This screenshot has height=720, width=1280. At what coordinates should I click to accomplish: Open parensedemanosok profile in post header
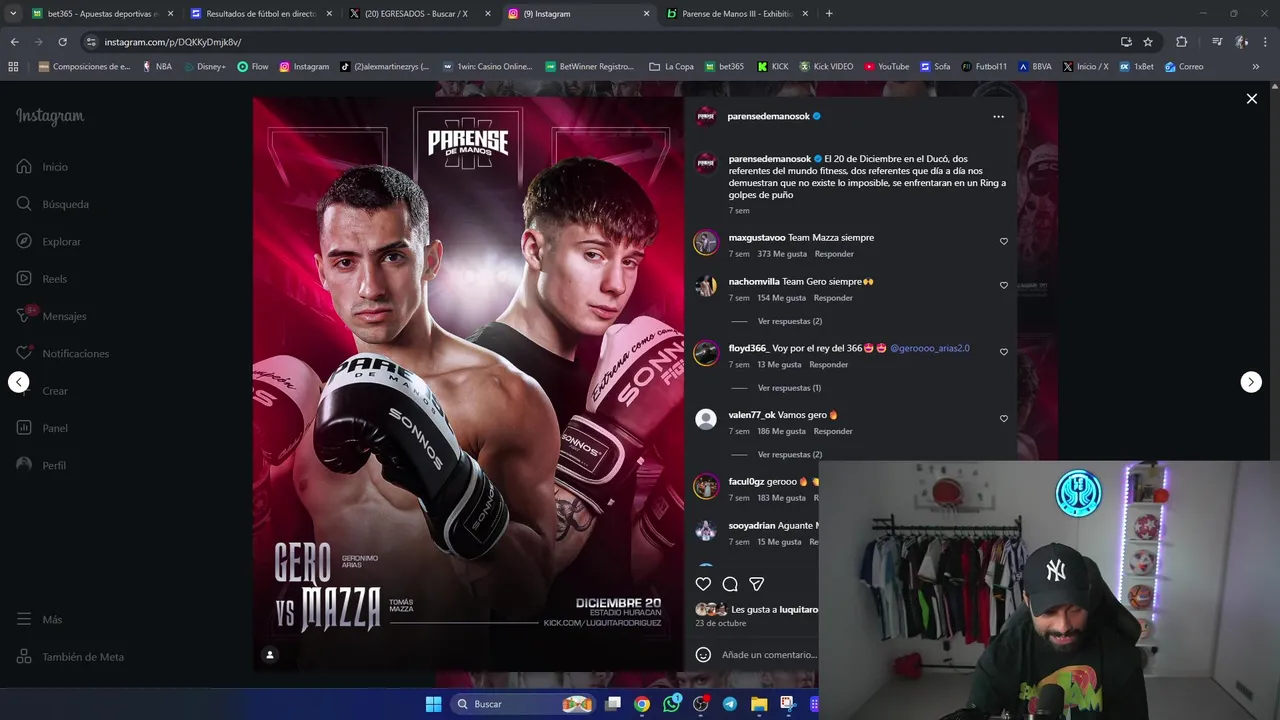click(768, 116)
